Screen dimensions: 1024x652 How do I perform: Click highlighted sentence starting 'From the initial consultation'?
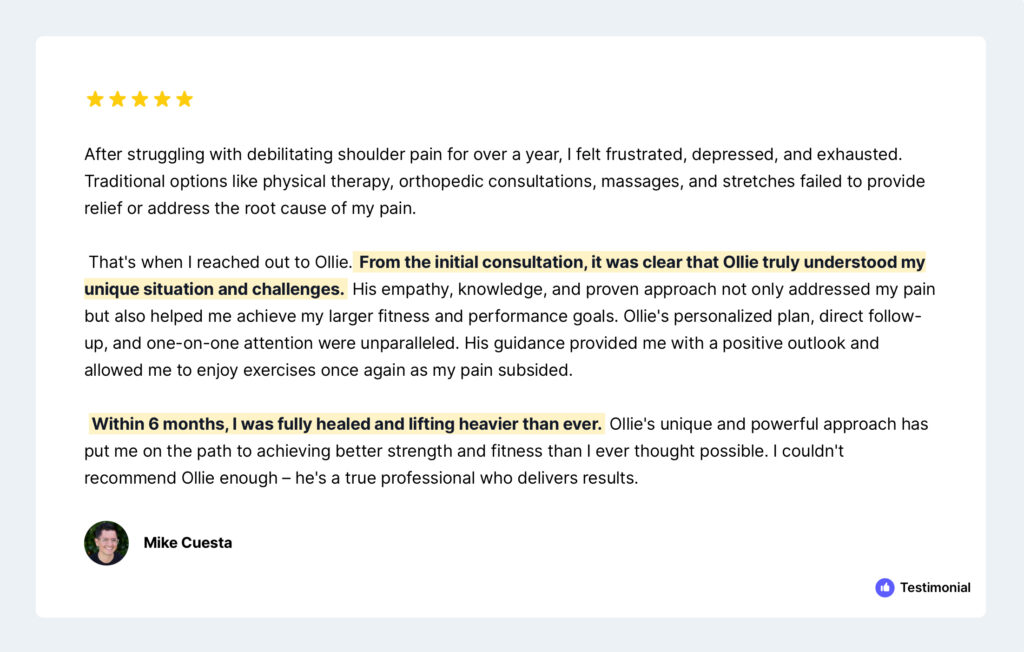[640, 263]
